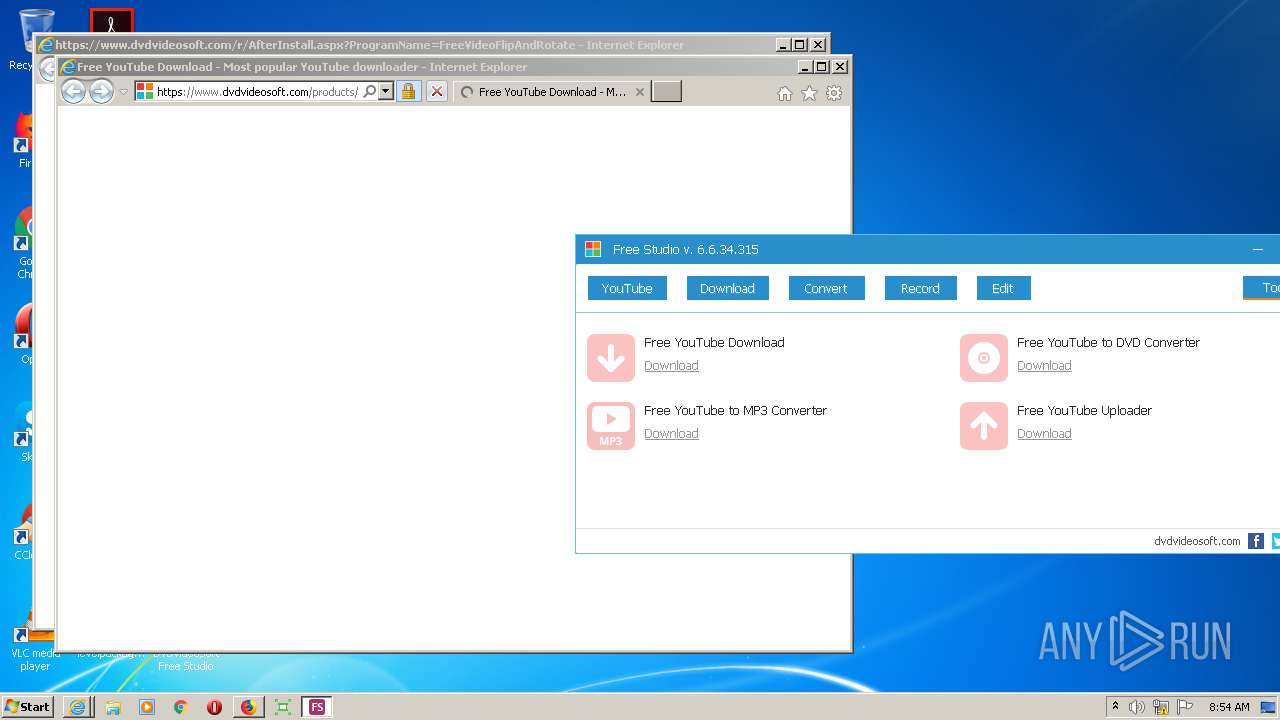Open Opera from the taskbar

pyautogui.click(x=214, y=707)
